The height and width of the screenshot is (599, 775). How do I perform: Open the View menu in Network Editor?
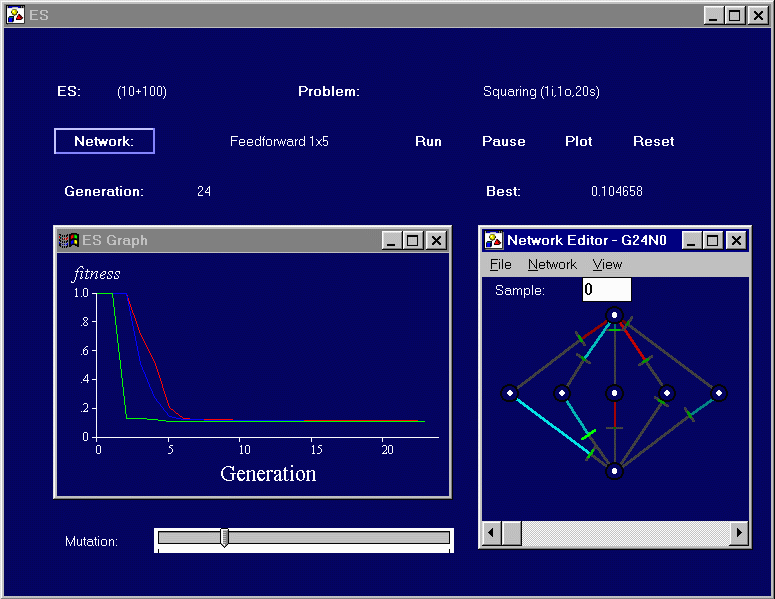[x=607, y=265]
